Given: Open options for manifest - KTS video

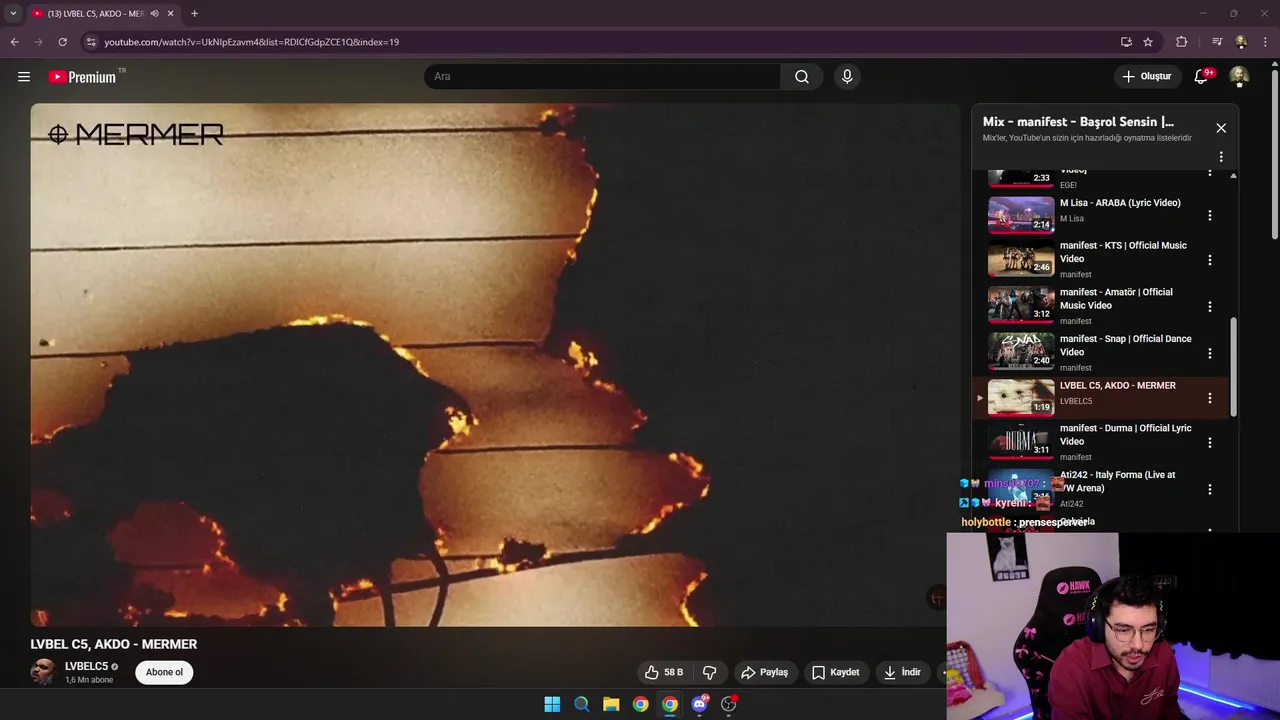Looking at the screenshot, I should tap(1209, 260).
